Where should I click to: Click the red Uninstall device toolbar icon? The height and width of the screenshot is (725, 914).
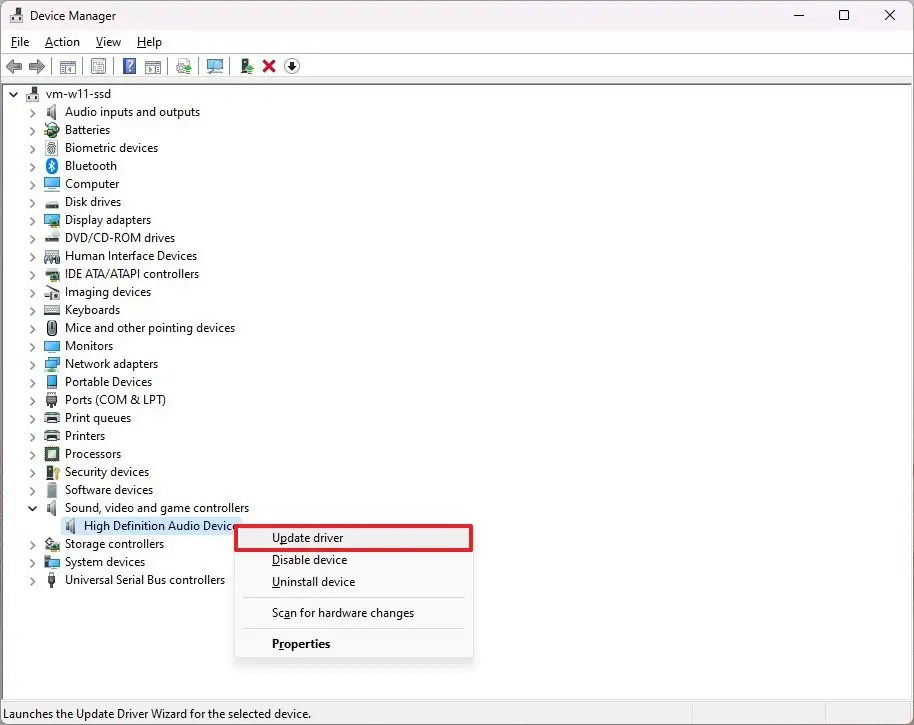pyautogui.click(x=268, y=66)
